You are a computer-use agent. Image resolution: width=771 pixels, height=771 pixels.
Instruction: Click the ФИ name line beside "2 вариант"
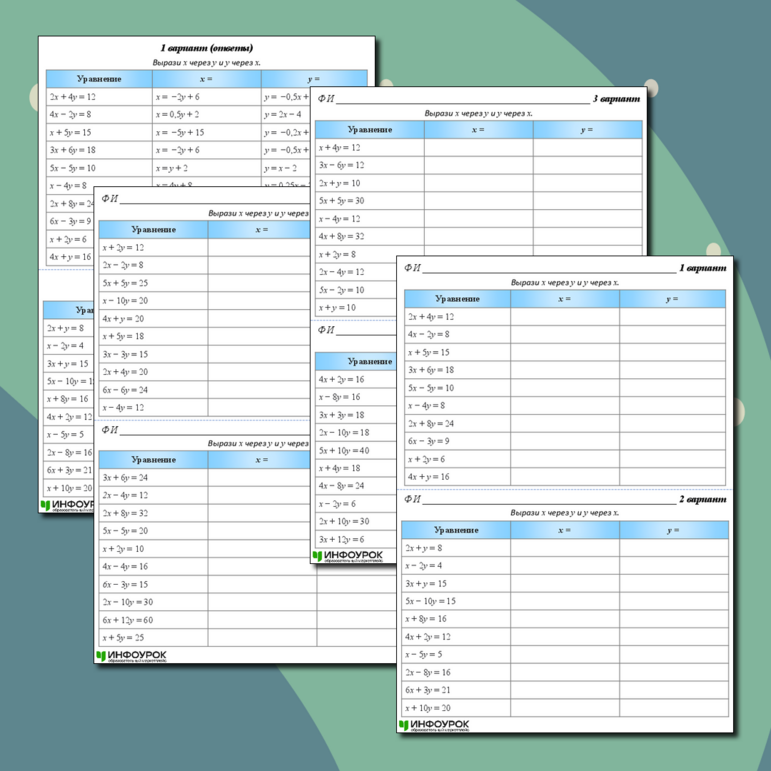click(x=549, y=500)
